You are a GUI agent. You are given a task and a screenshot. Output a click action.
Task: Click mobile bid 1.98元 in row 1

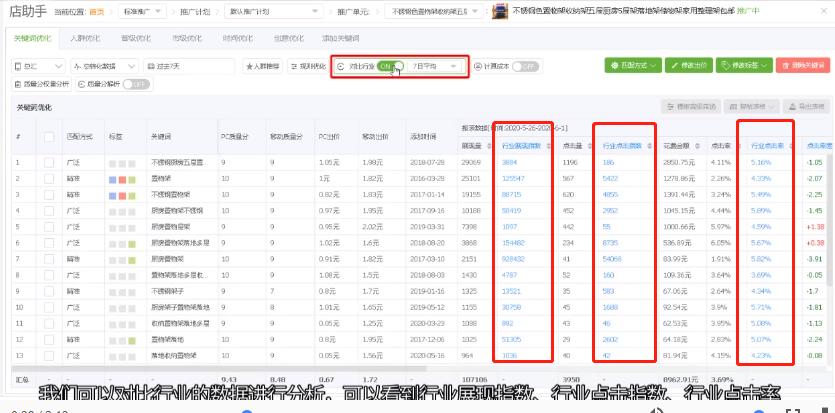(x=371, y=162)
